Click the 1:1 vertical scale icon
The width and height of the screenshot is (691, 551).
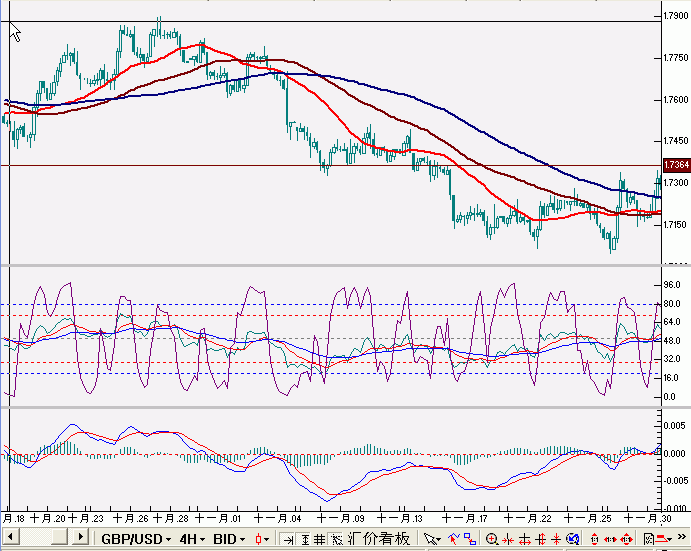pyautogui.click(x=594, y=539)
